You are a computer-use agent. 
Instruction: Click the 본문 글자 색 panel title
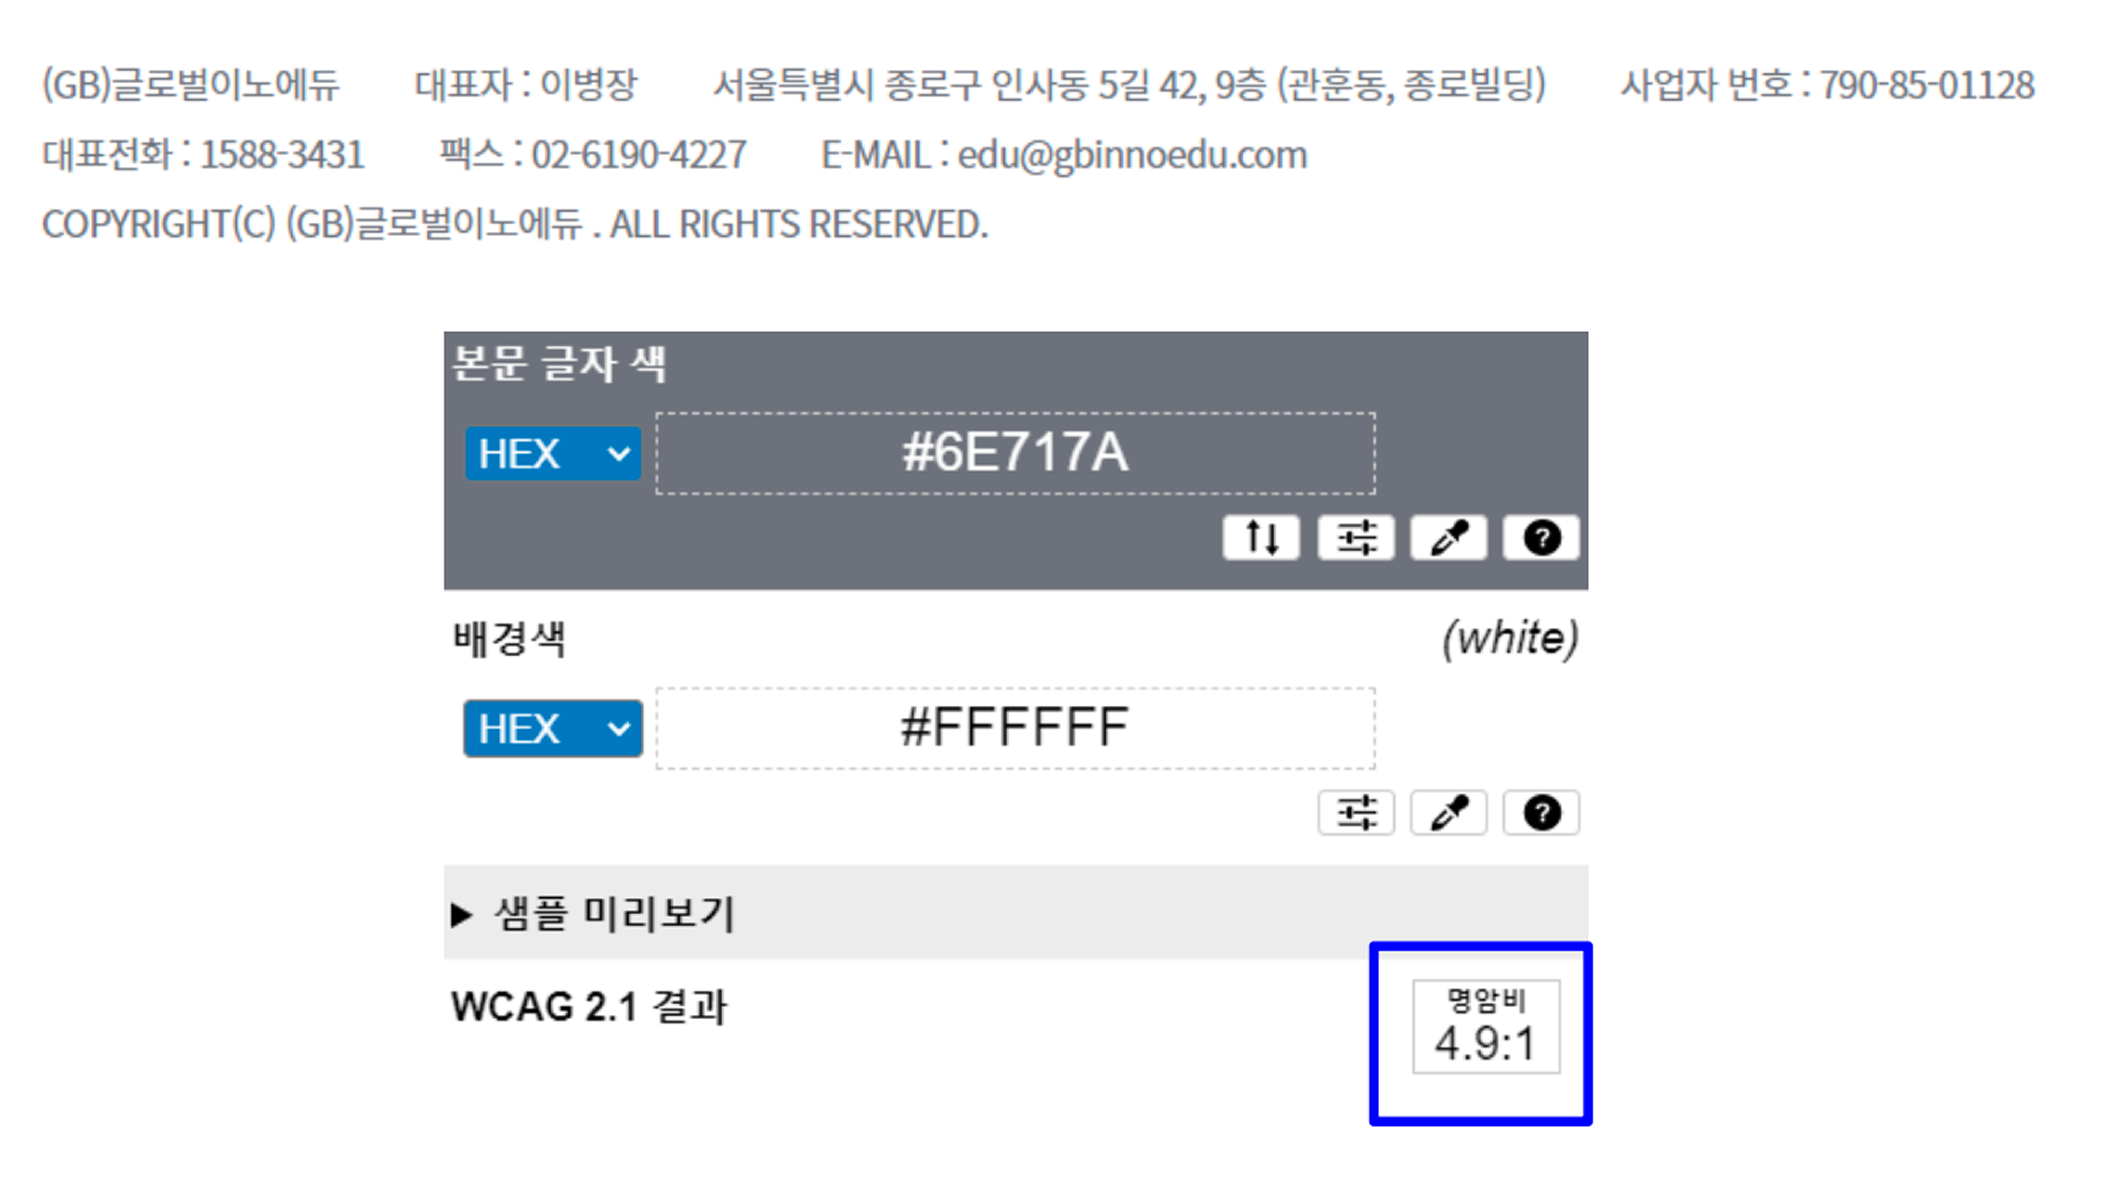pyautogui.click(x=559, y=363)
